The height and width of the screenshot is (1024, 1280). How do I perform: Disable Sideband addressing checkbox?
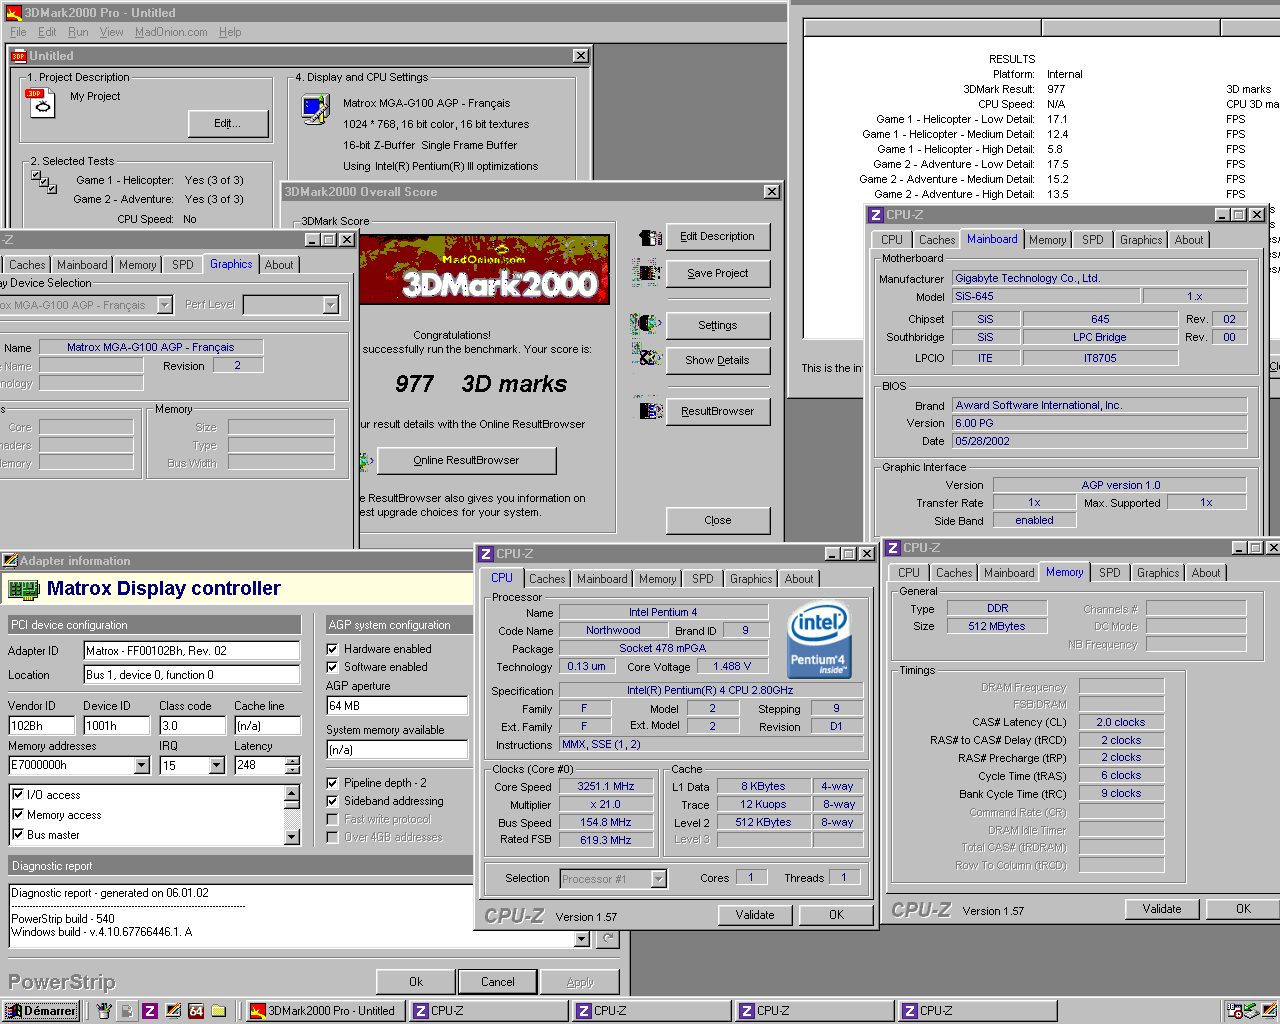click(x=332, y=801)
